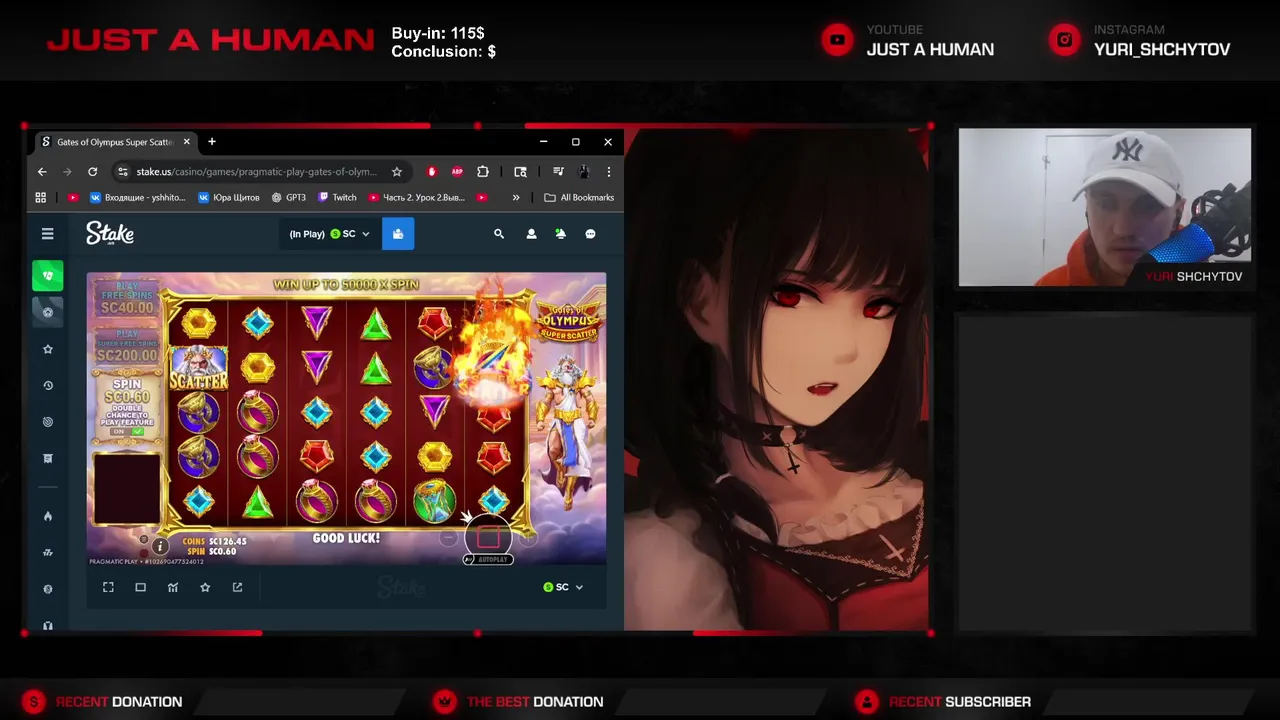Open Recent history clock sidebar icon
The image size is (1280, 720).
(x=47, y=385)
